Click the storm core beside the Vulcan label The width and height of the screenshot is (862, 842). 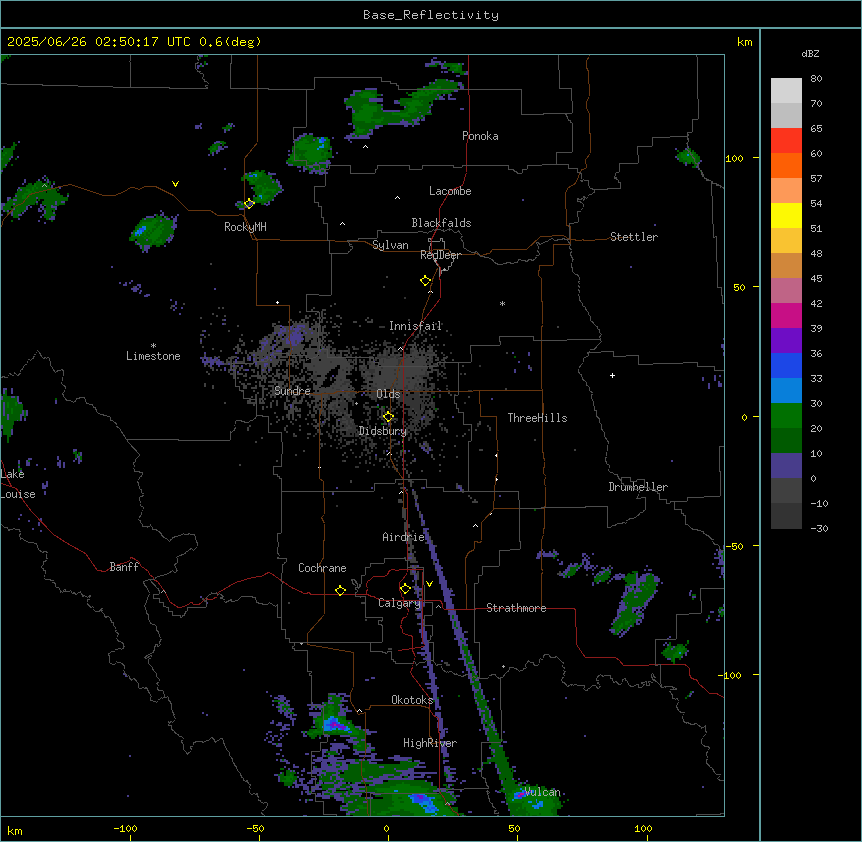519,794
